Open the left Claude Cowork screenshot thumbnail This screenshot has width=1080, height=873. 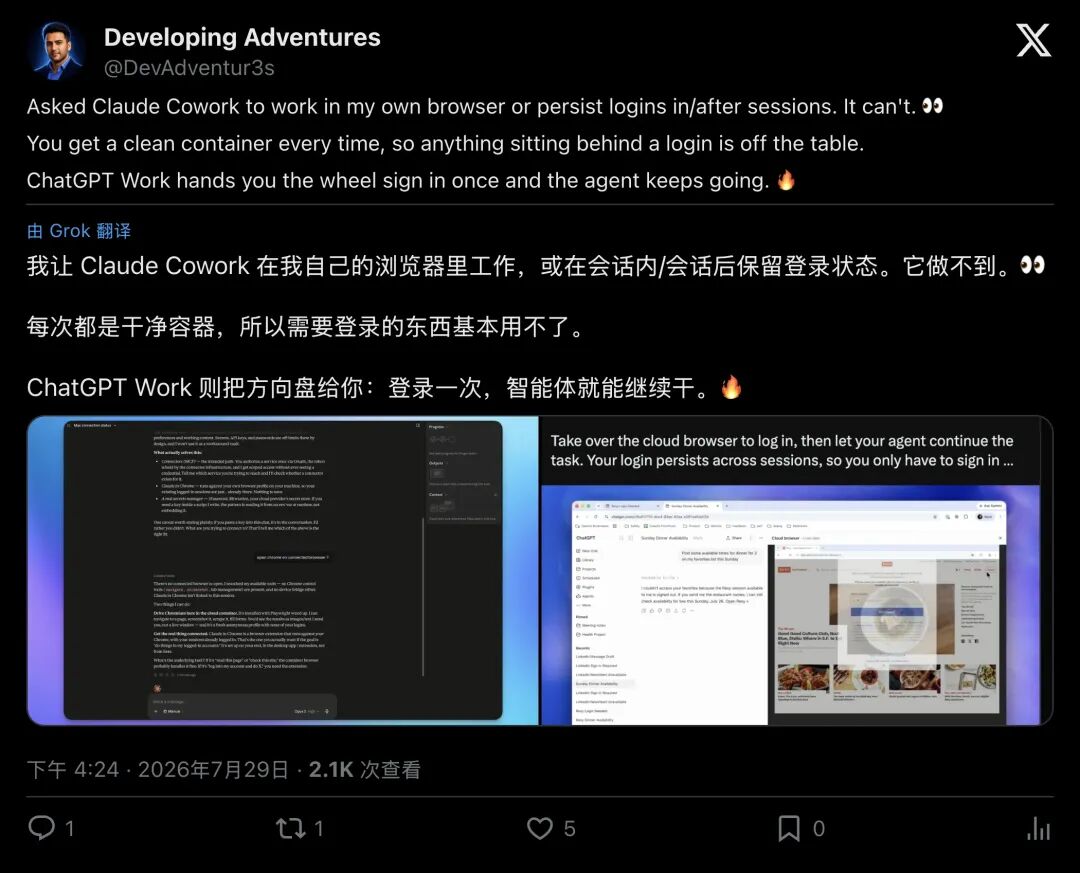(283, 571)
